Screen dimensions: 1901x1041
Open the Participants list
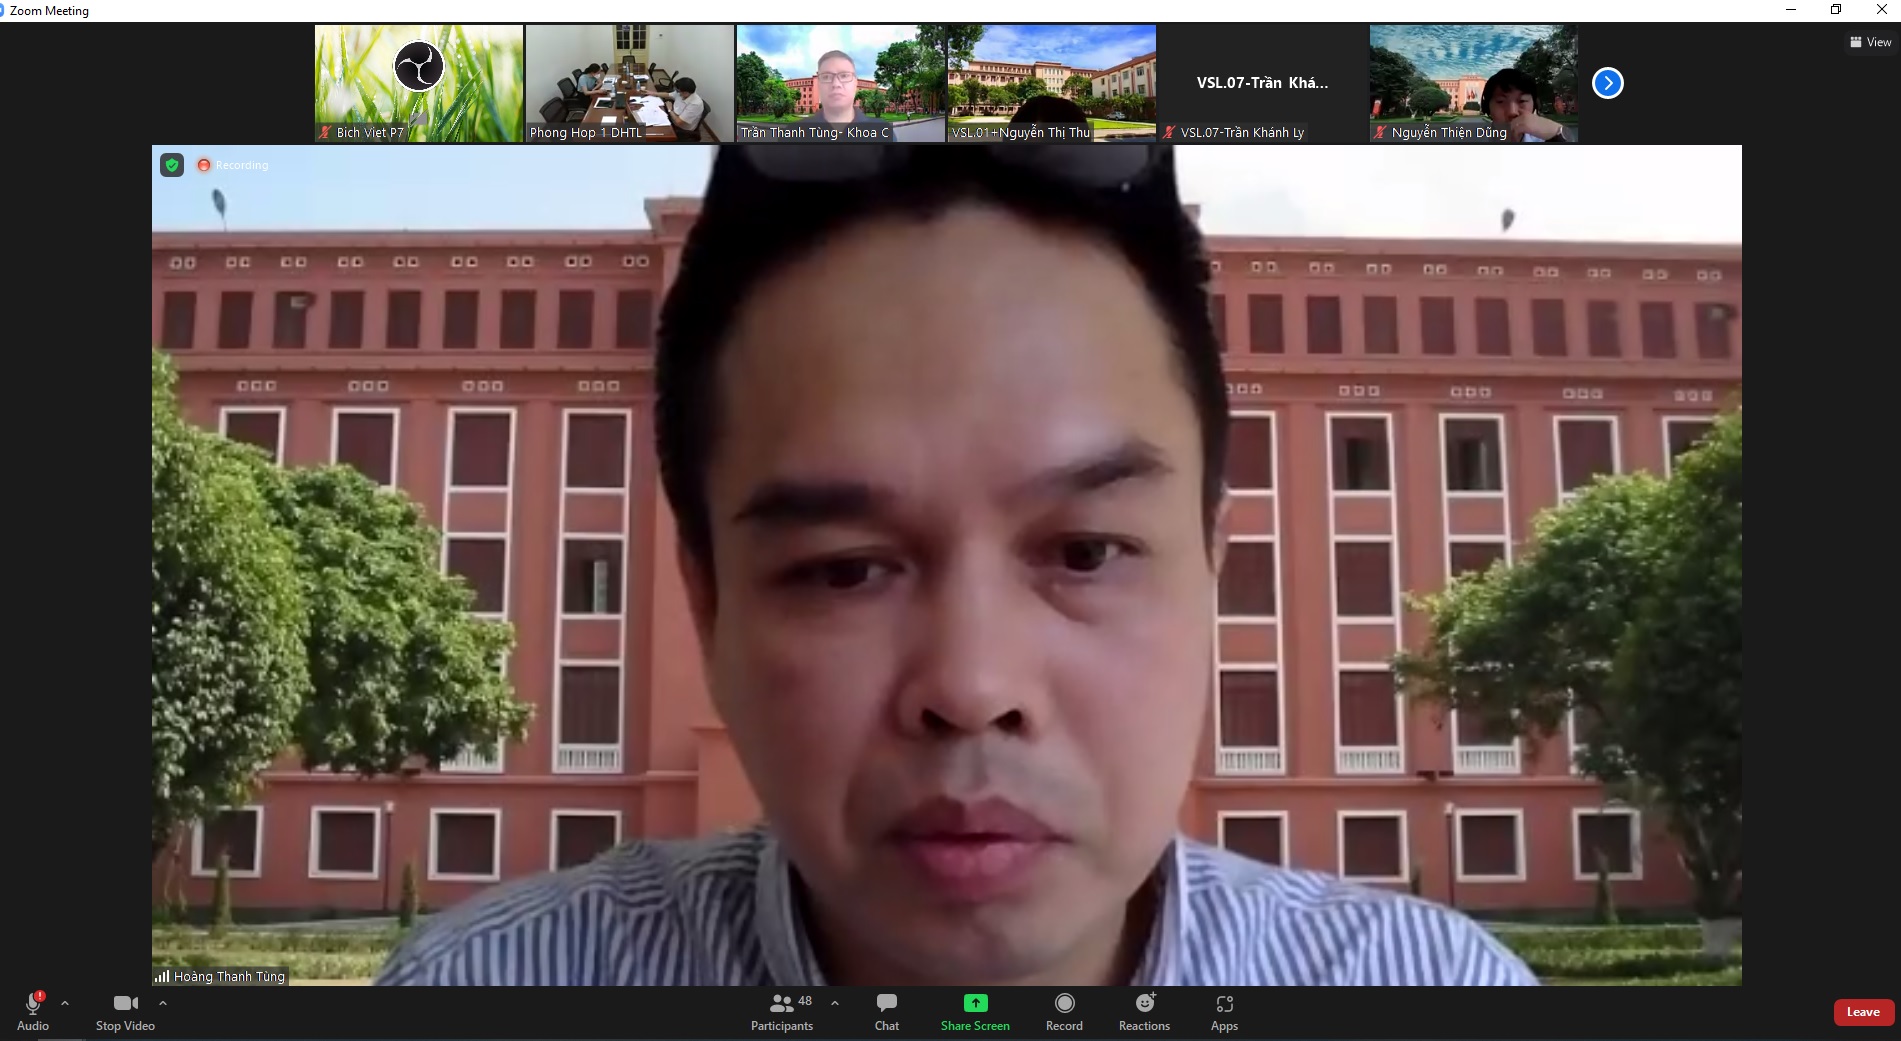pyautogui.click(x=782, y=1011)
